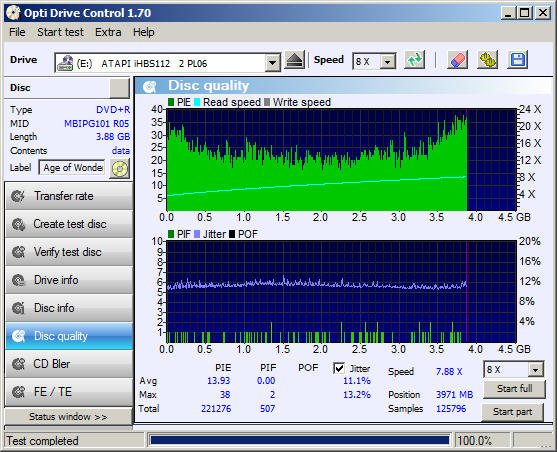Open the File menu

(17, 32)
